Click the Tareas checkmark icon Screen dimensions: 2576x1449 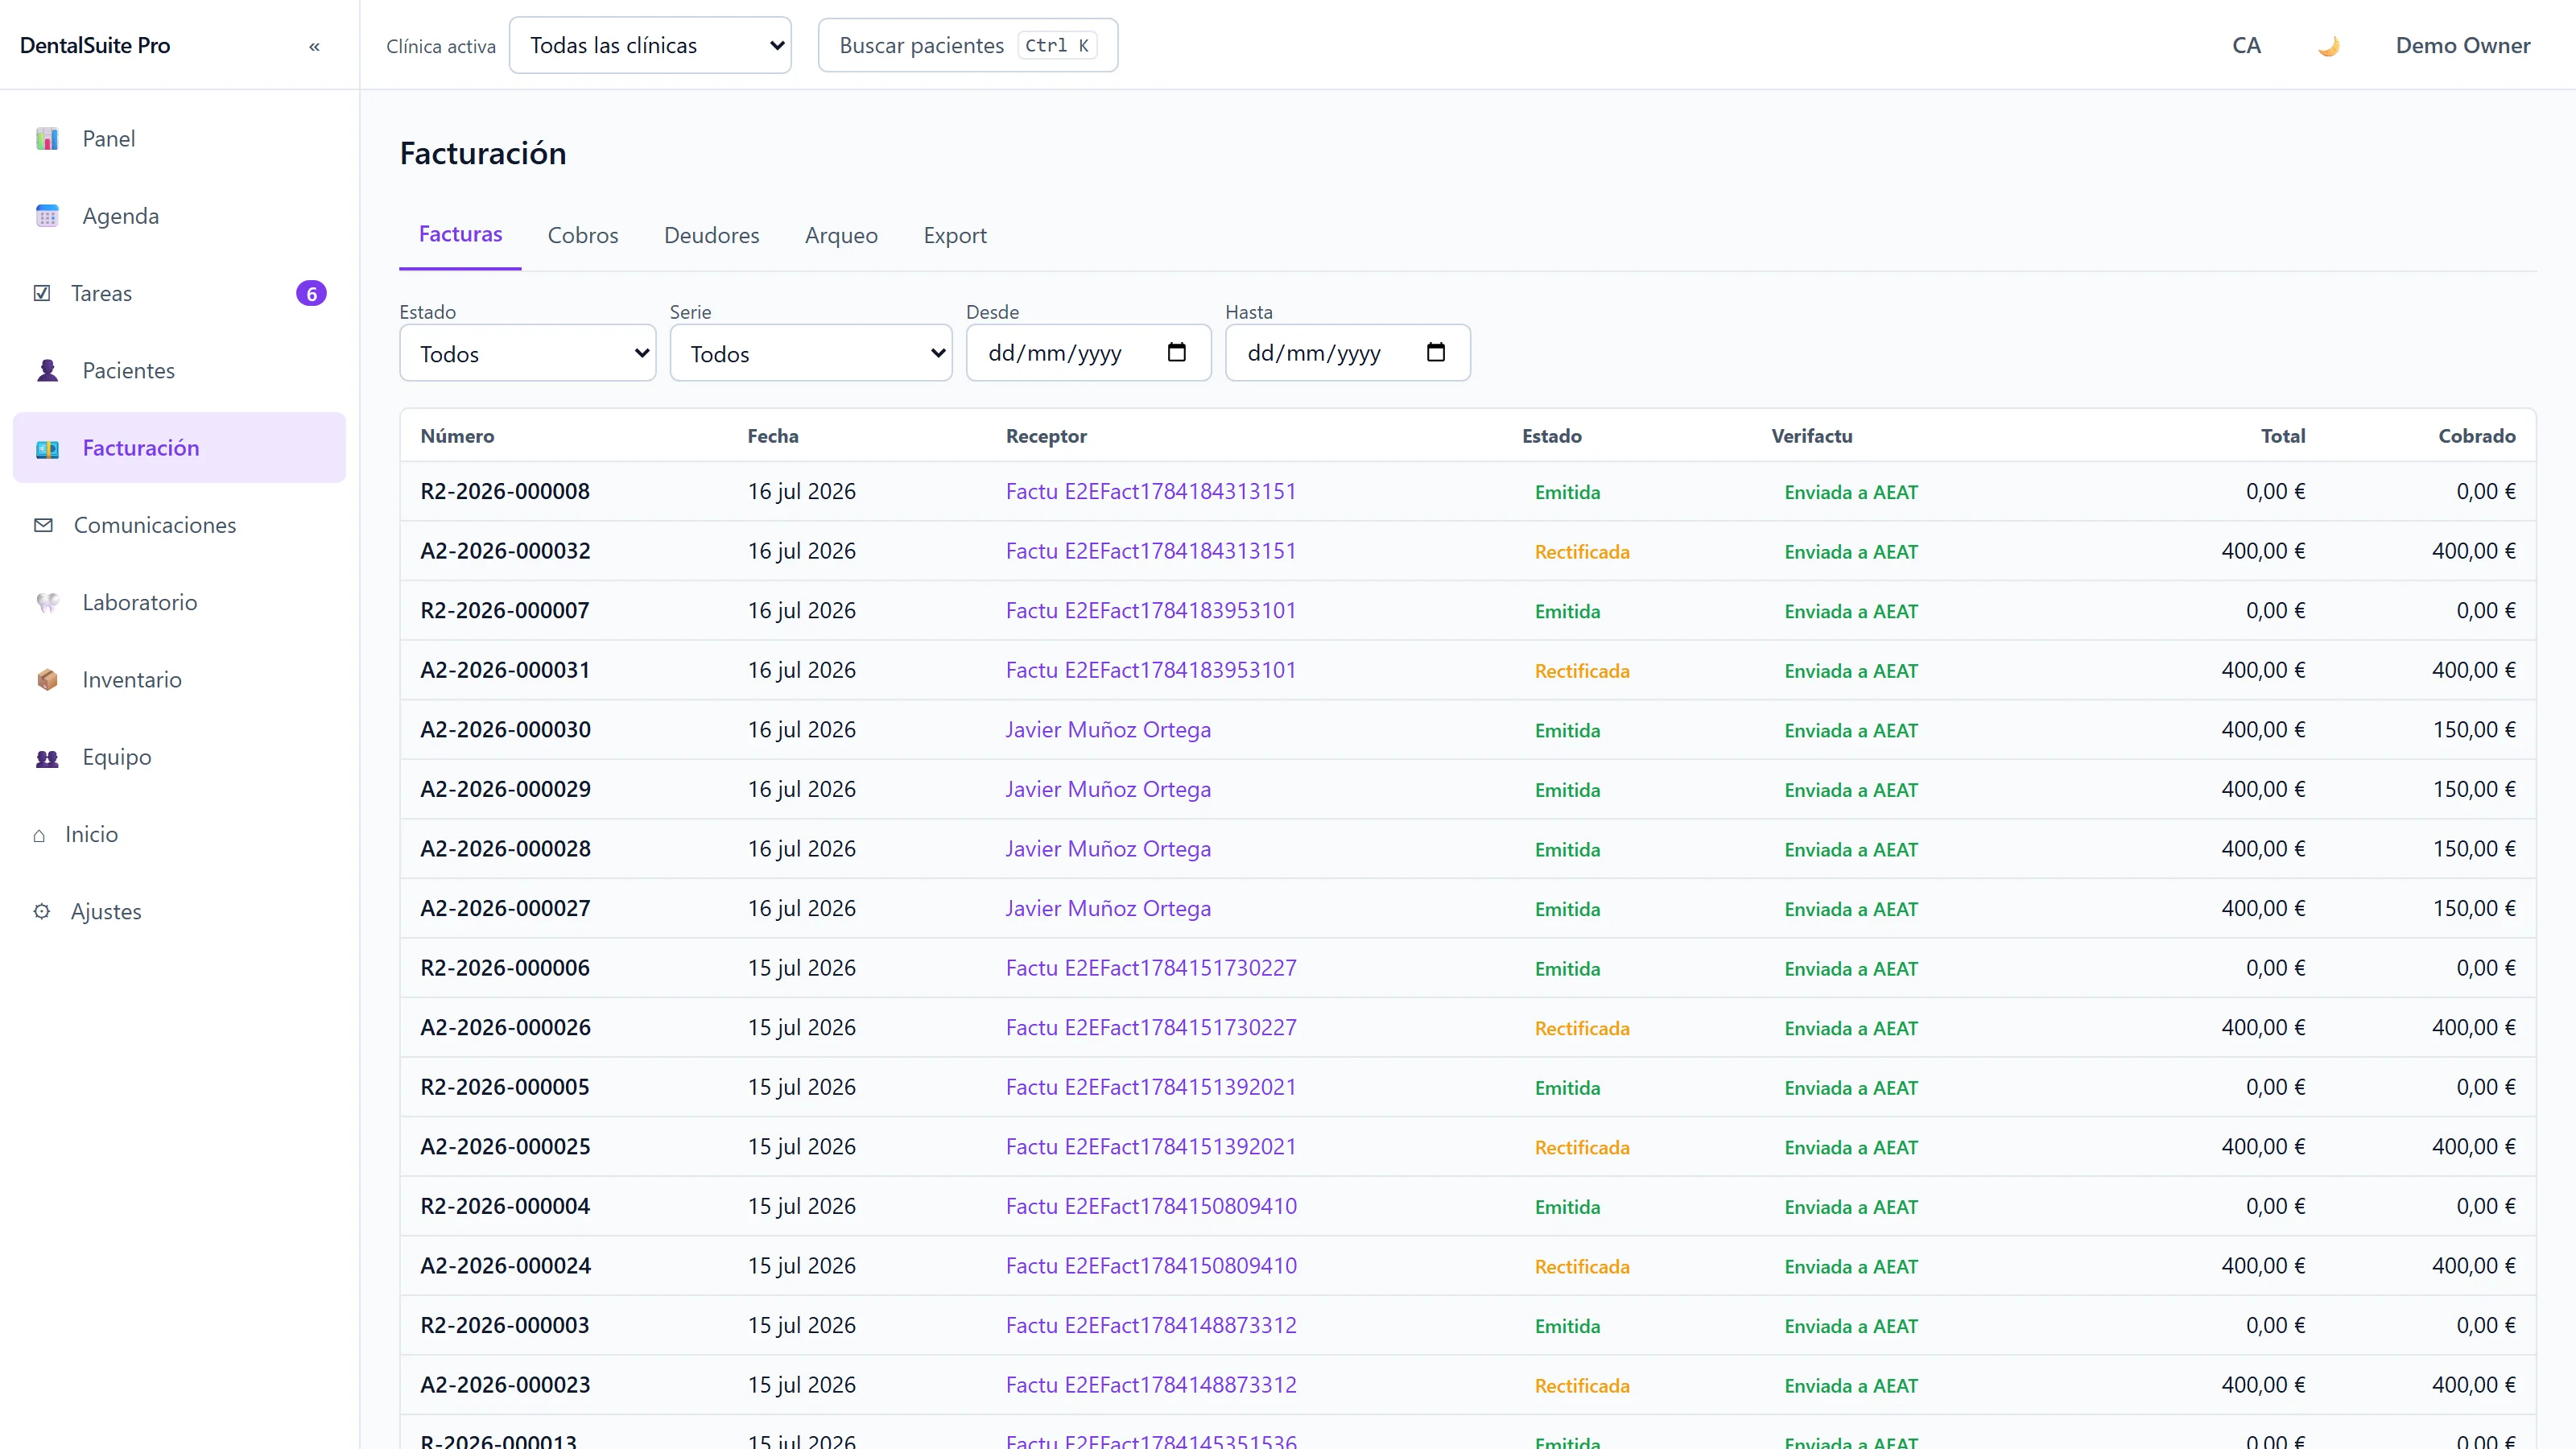[42, 293]
